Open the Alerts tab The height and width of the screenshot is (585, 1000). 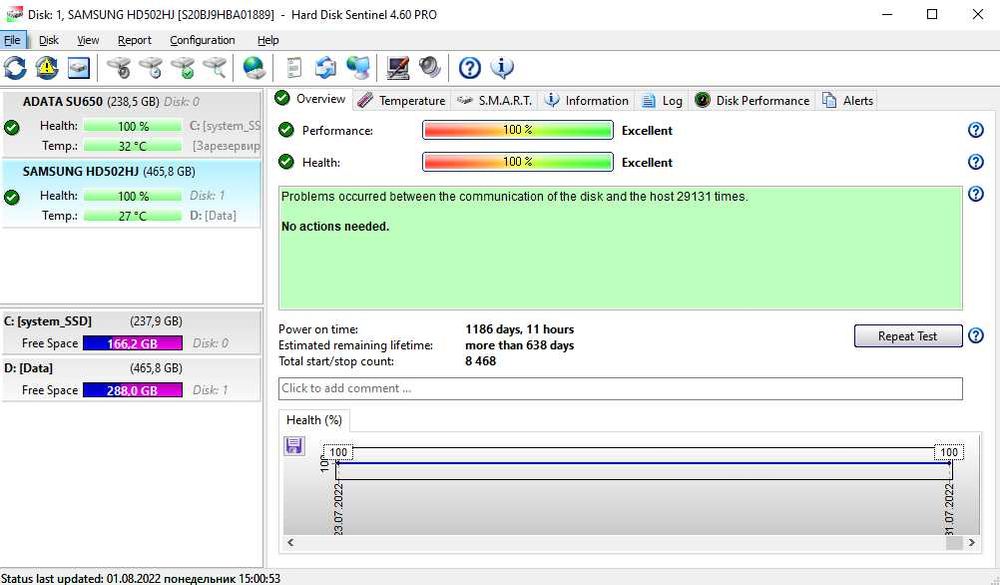click(848, 101)
